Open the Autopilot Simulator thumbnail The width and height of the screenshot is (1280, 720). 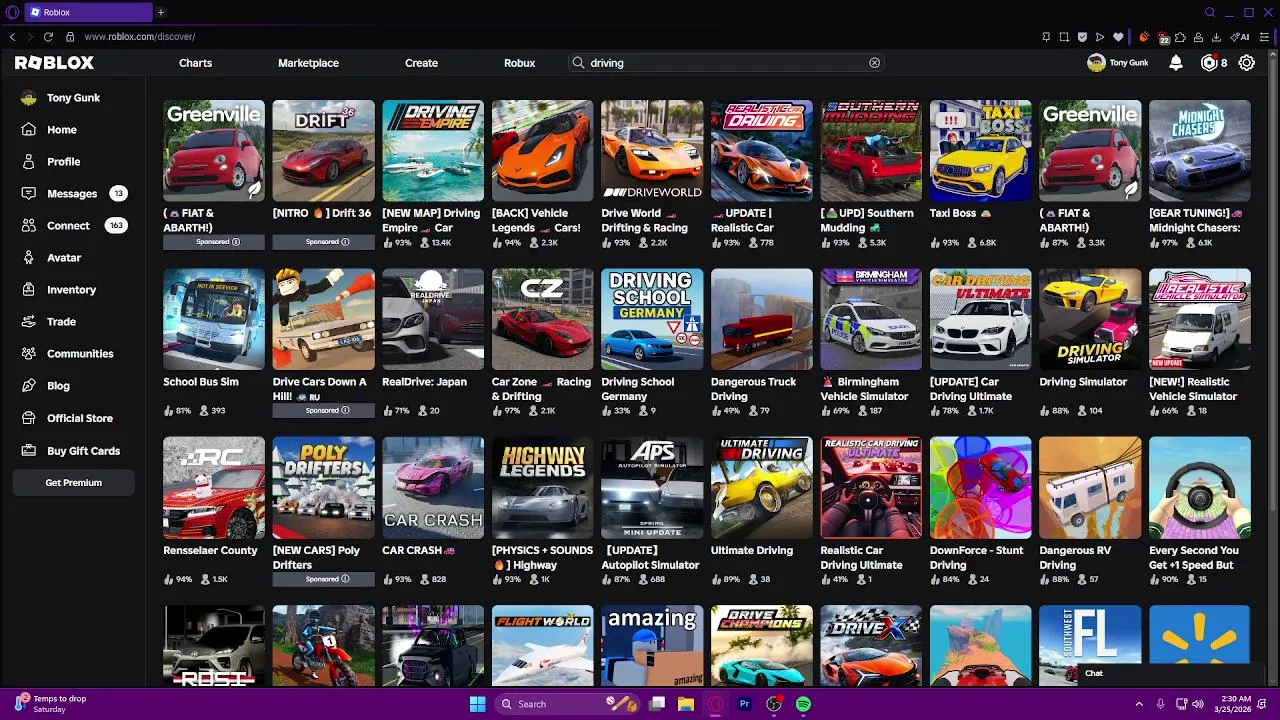652,488
